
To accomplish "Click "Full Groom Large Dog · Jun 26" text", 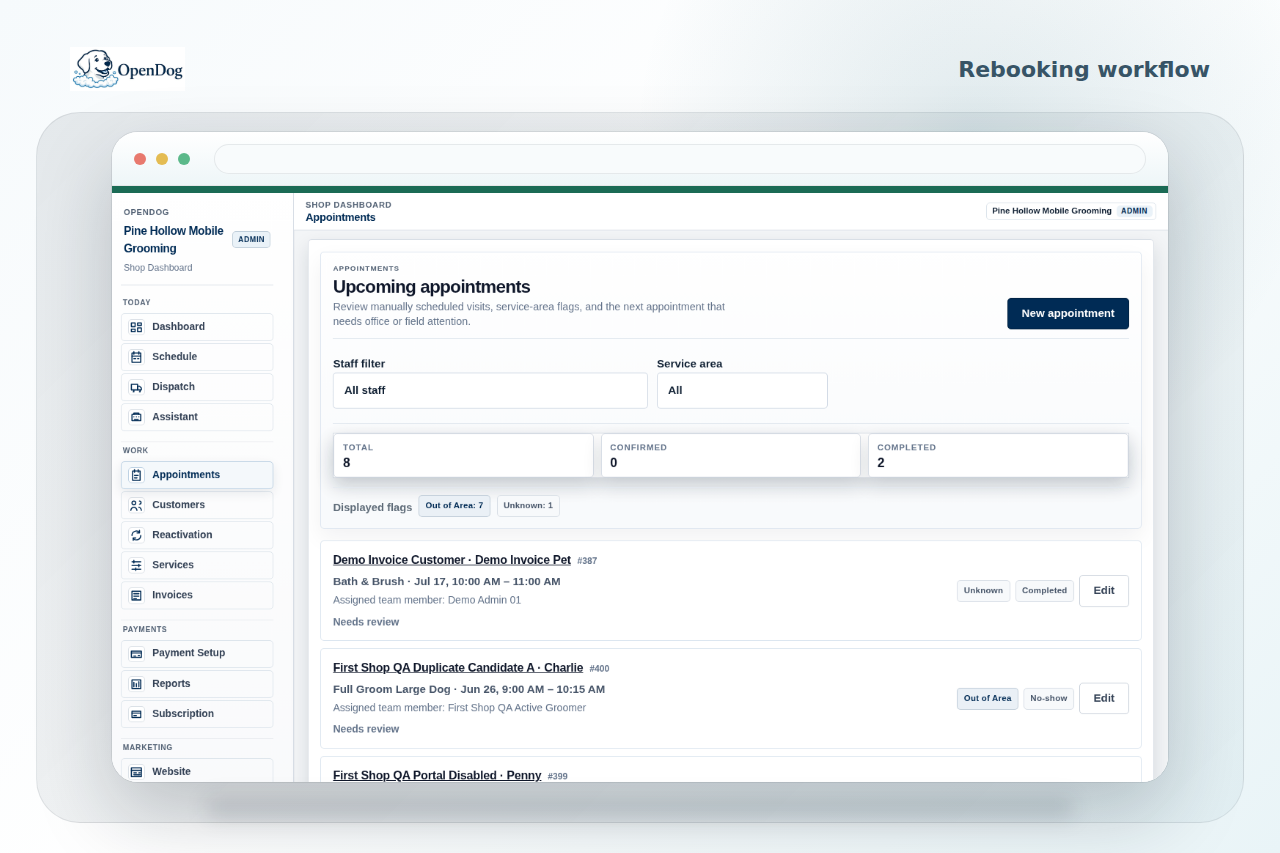I will (x=469, y=689).
